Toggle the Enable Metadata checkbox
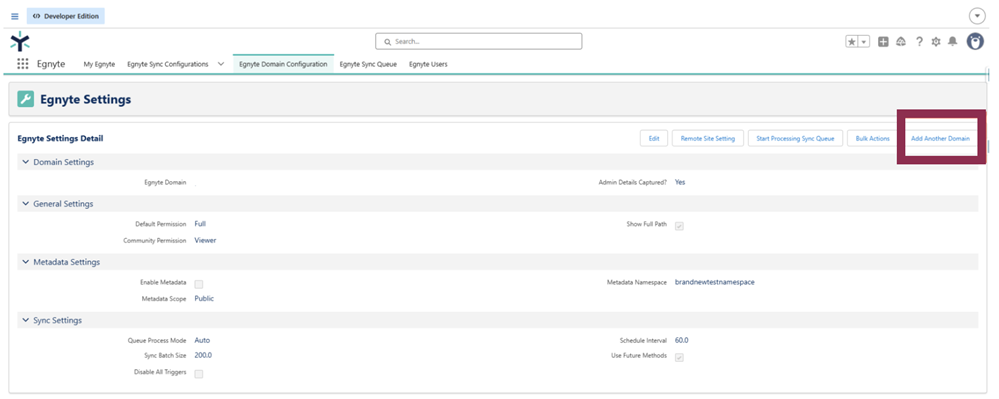This screenshot has height=399, width=999. click(x=199, y=284)
